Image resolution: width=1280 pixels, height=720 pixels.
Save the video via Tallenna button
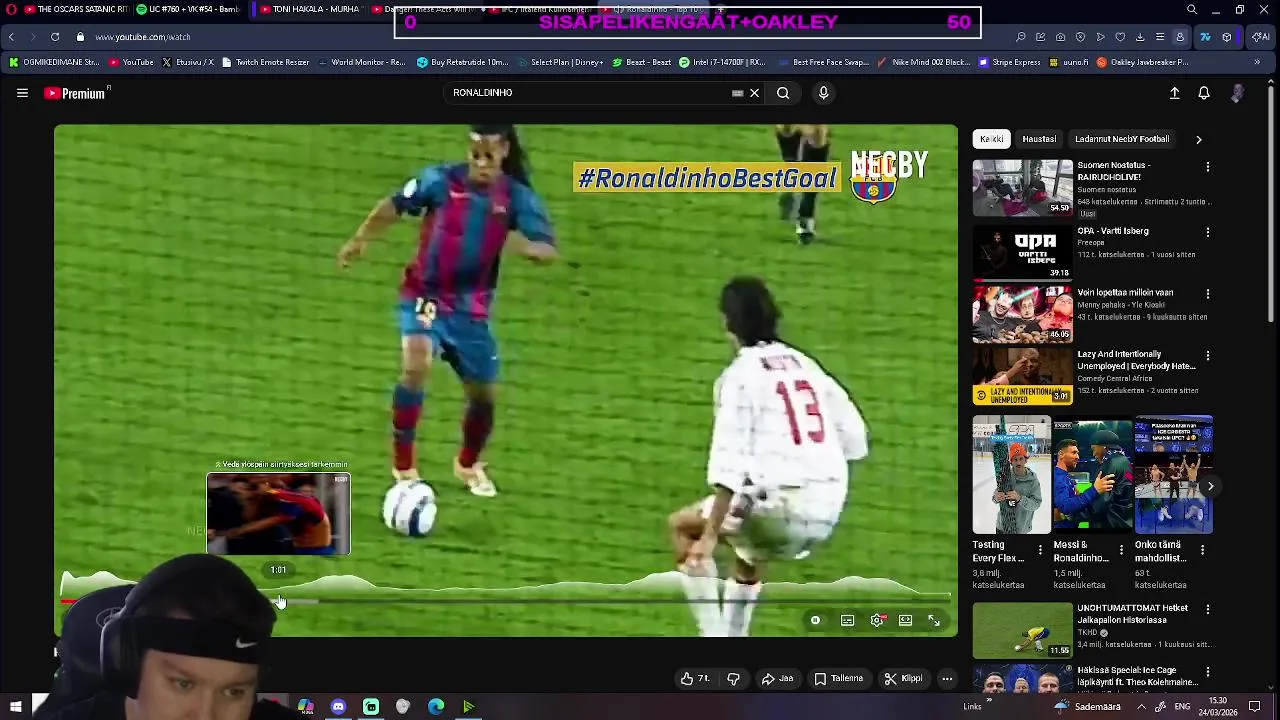point(838,679)
